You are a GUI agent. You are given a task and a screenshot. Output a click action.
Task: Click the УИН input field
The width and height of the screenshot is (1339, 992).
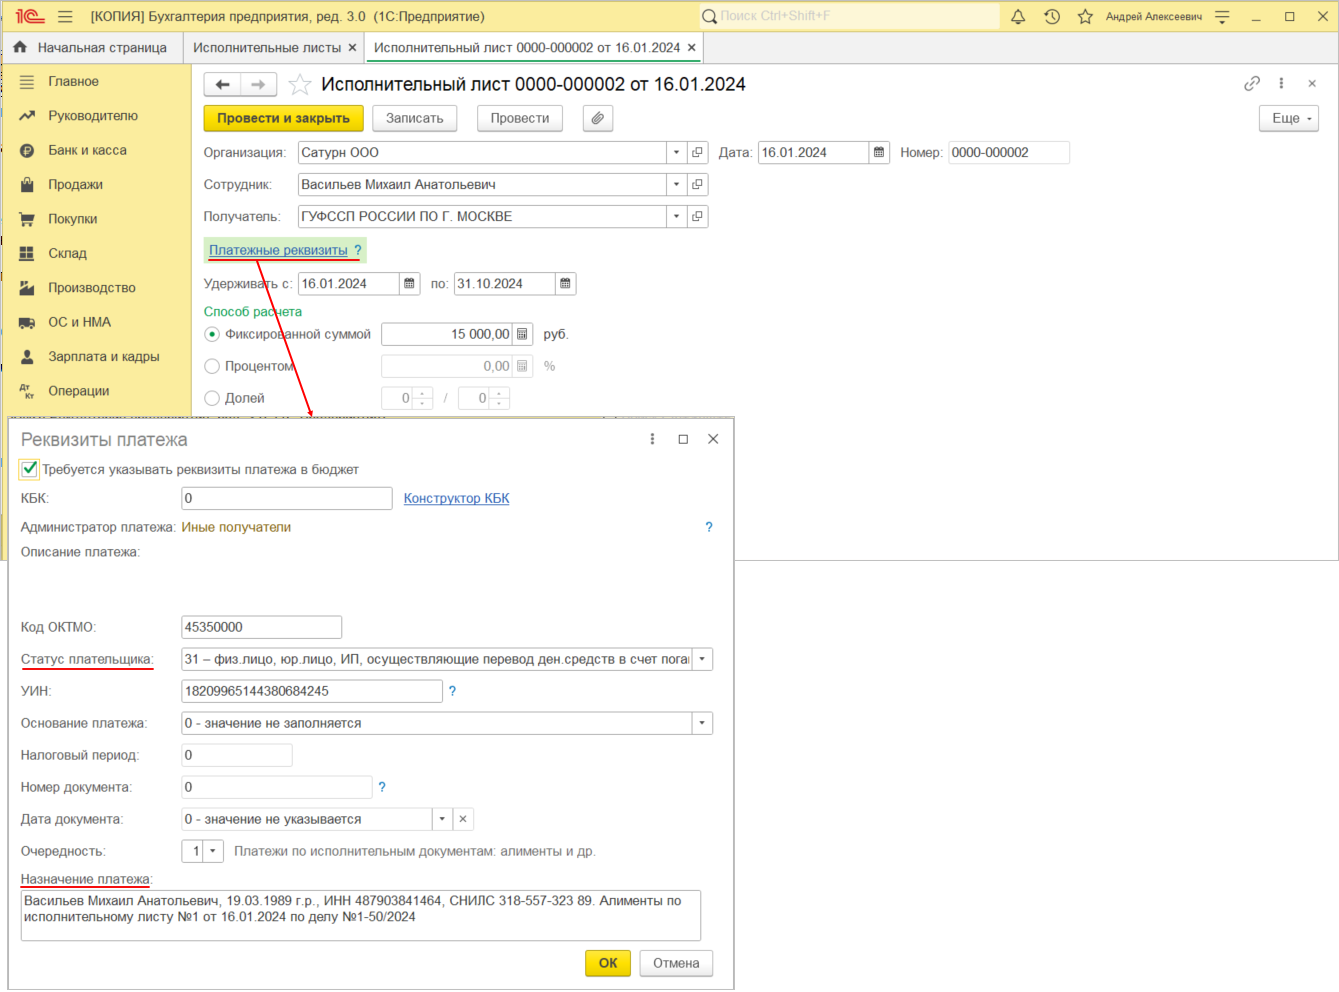(312, 691)
